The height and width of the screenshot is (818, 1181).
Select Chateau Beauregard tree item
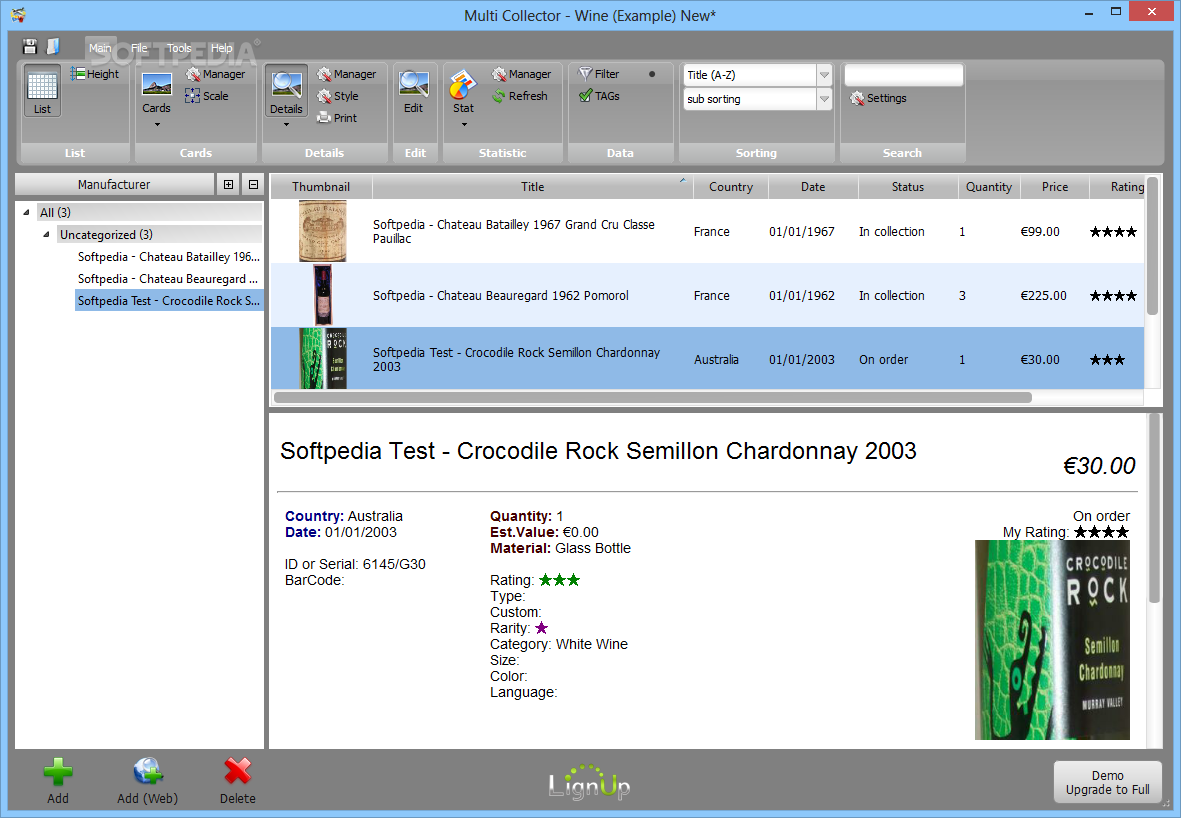pos(167,279)
